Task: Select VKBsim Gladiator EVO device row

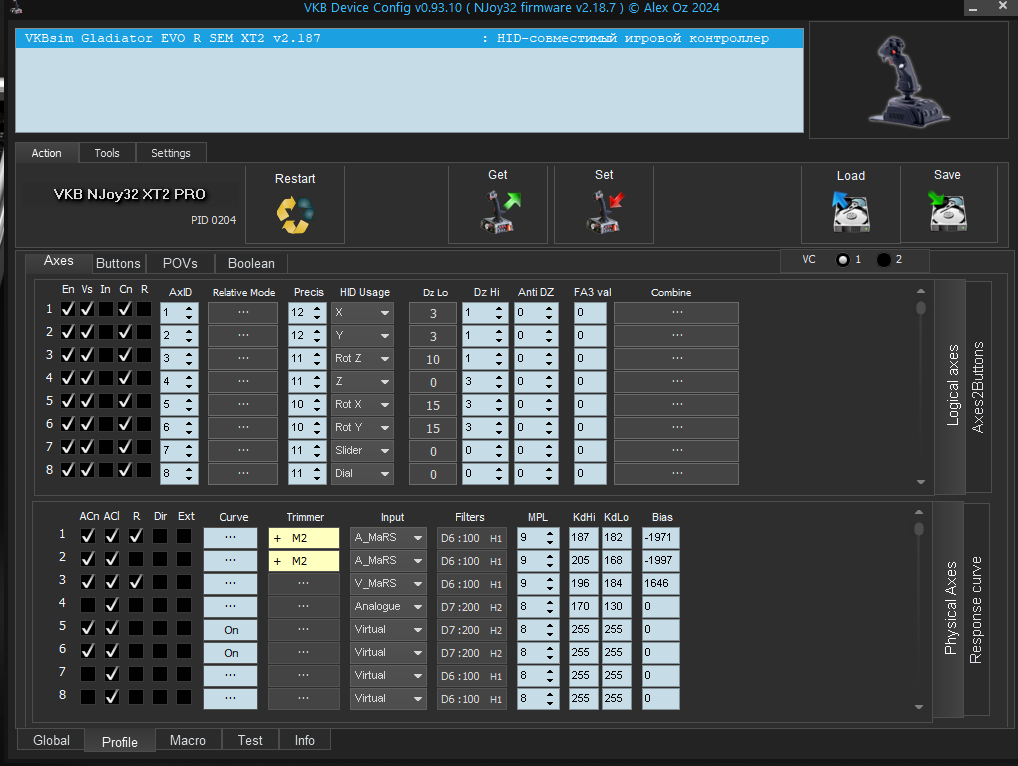Action: click(409, 38)
